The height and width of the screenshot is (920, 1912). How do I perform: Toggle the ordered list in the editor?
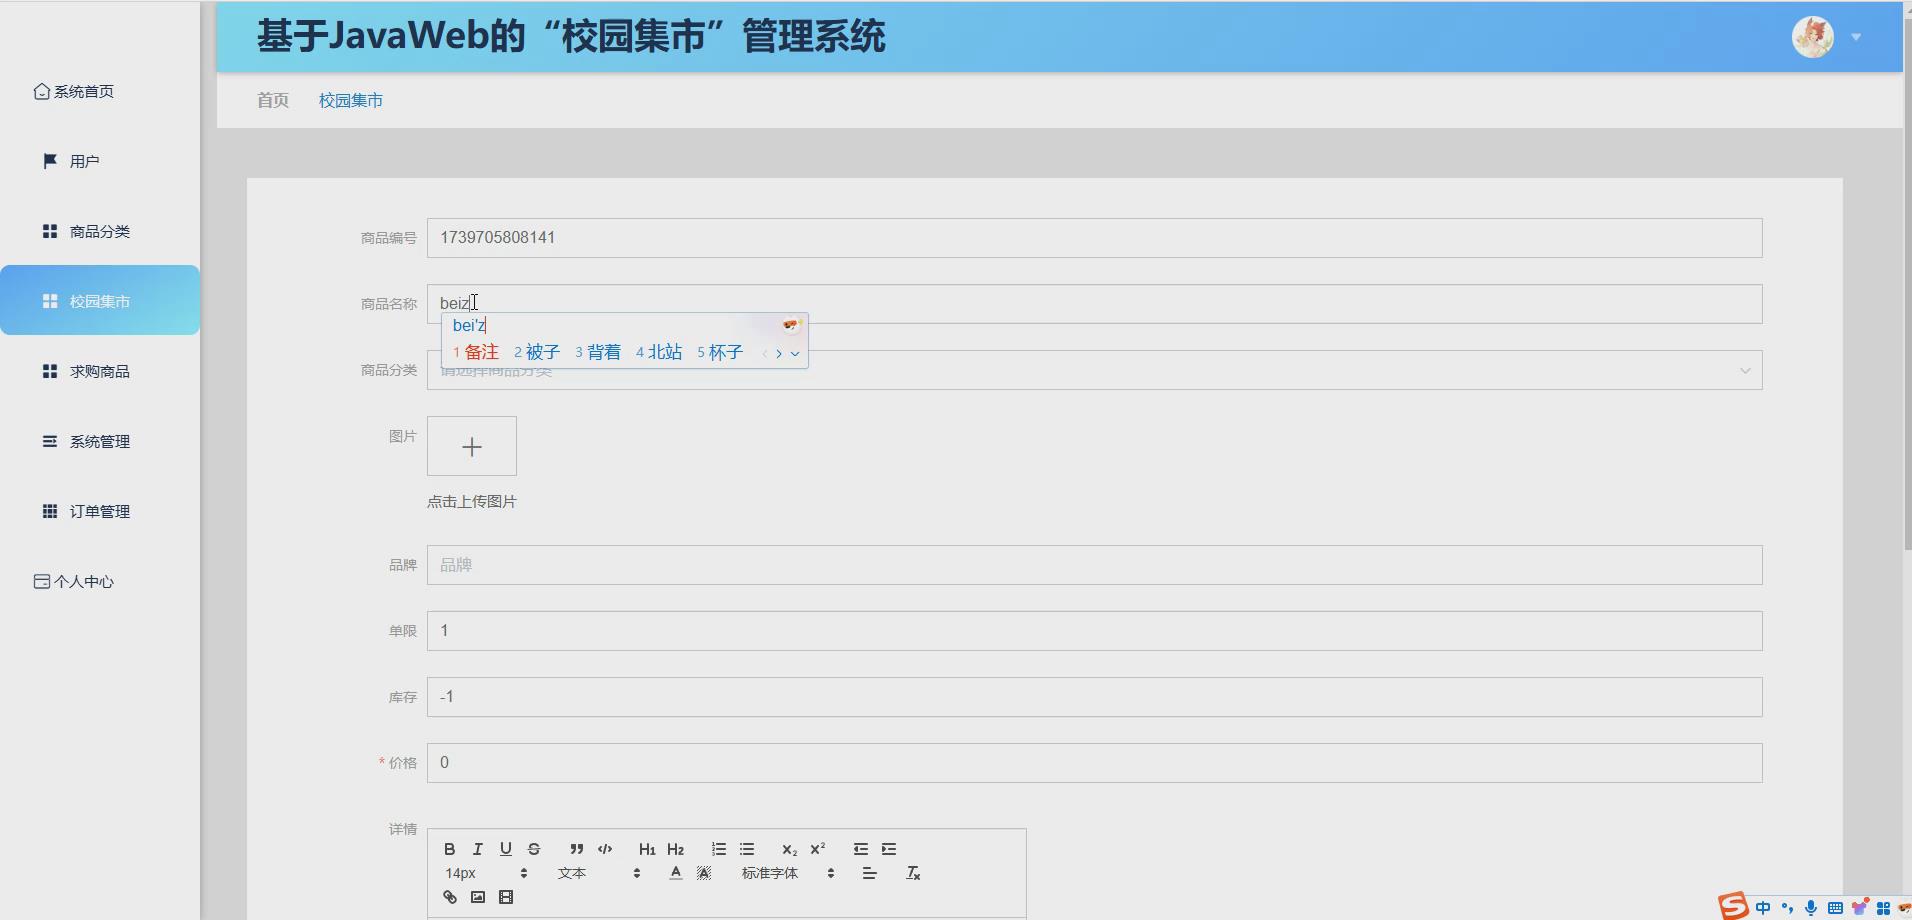719,848
